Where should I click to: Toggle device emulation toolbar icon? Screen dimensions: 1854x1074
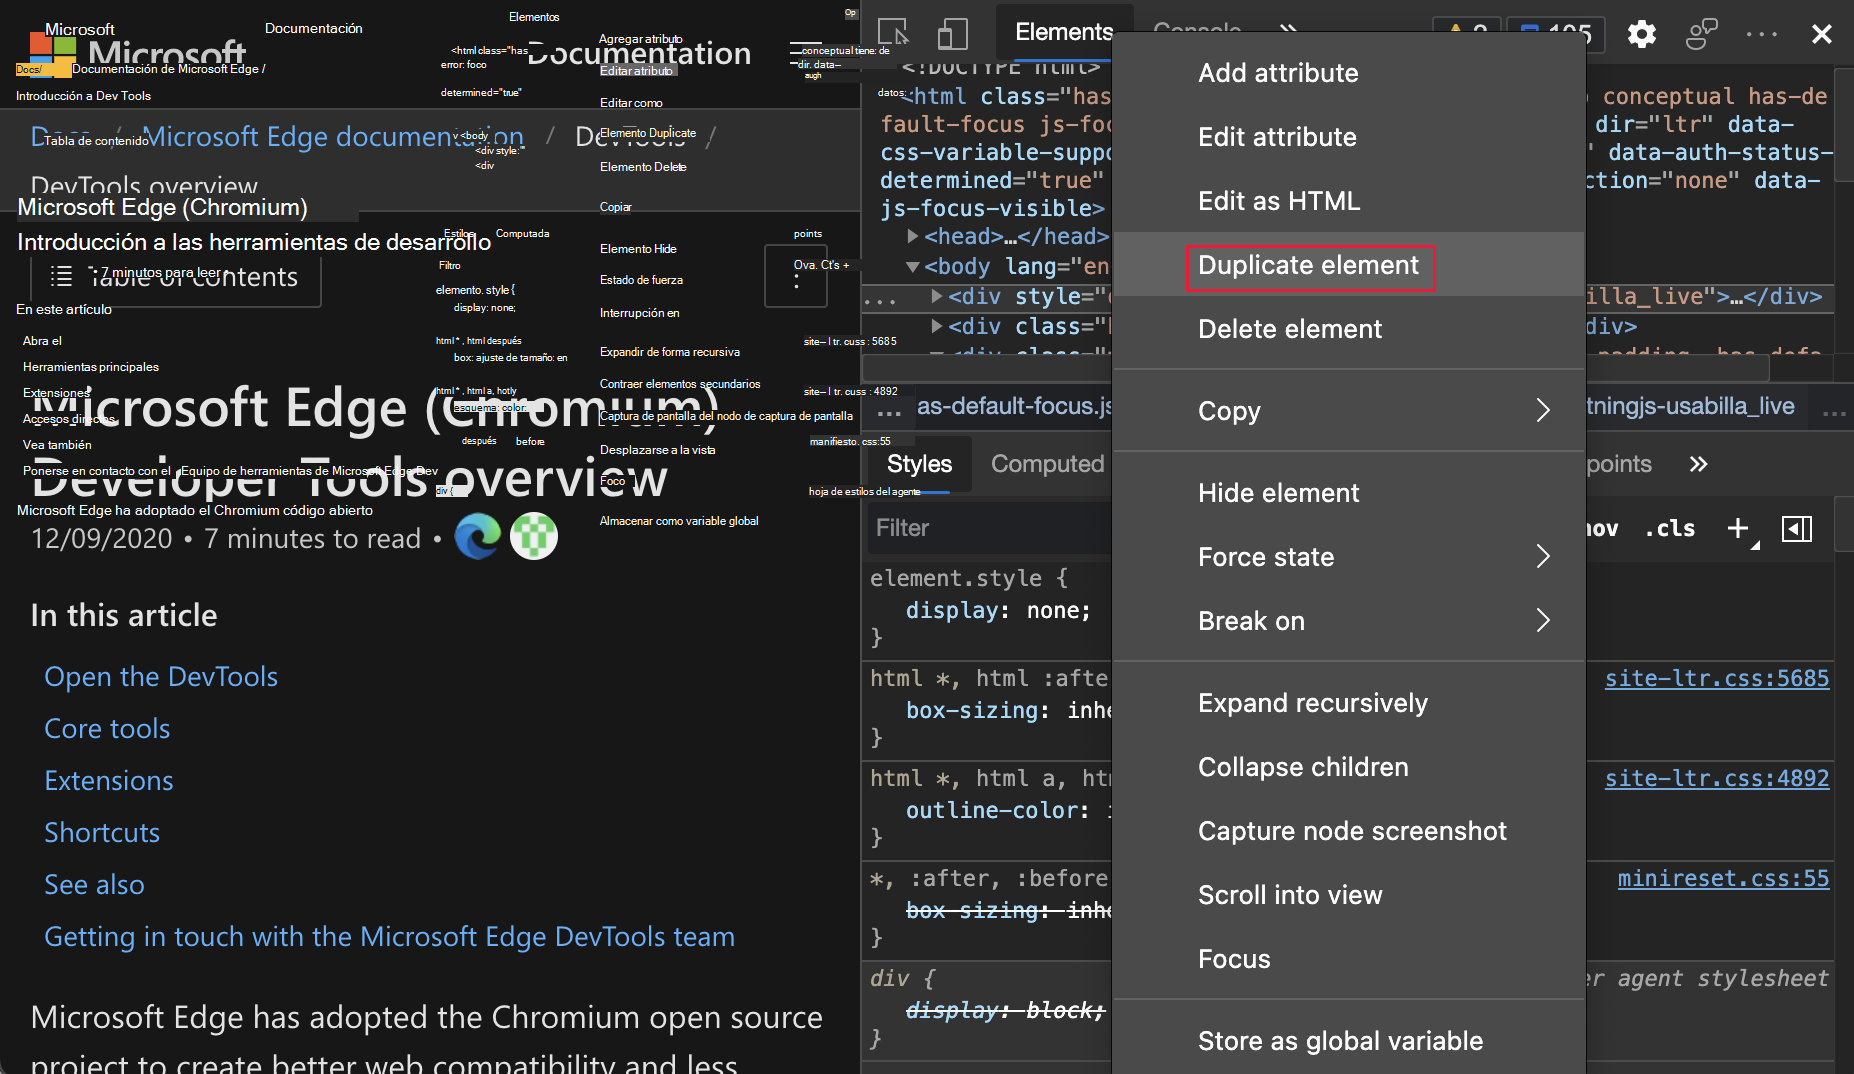953,33
